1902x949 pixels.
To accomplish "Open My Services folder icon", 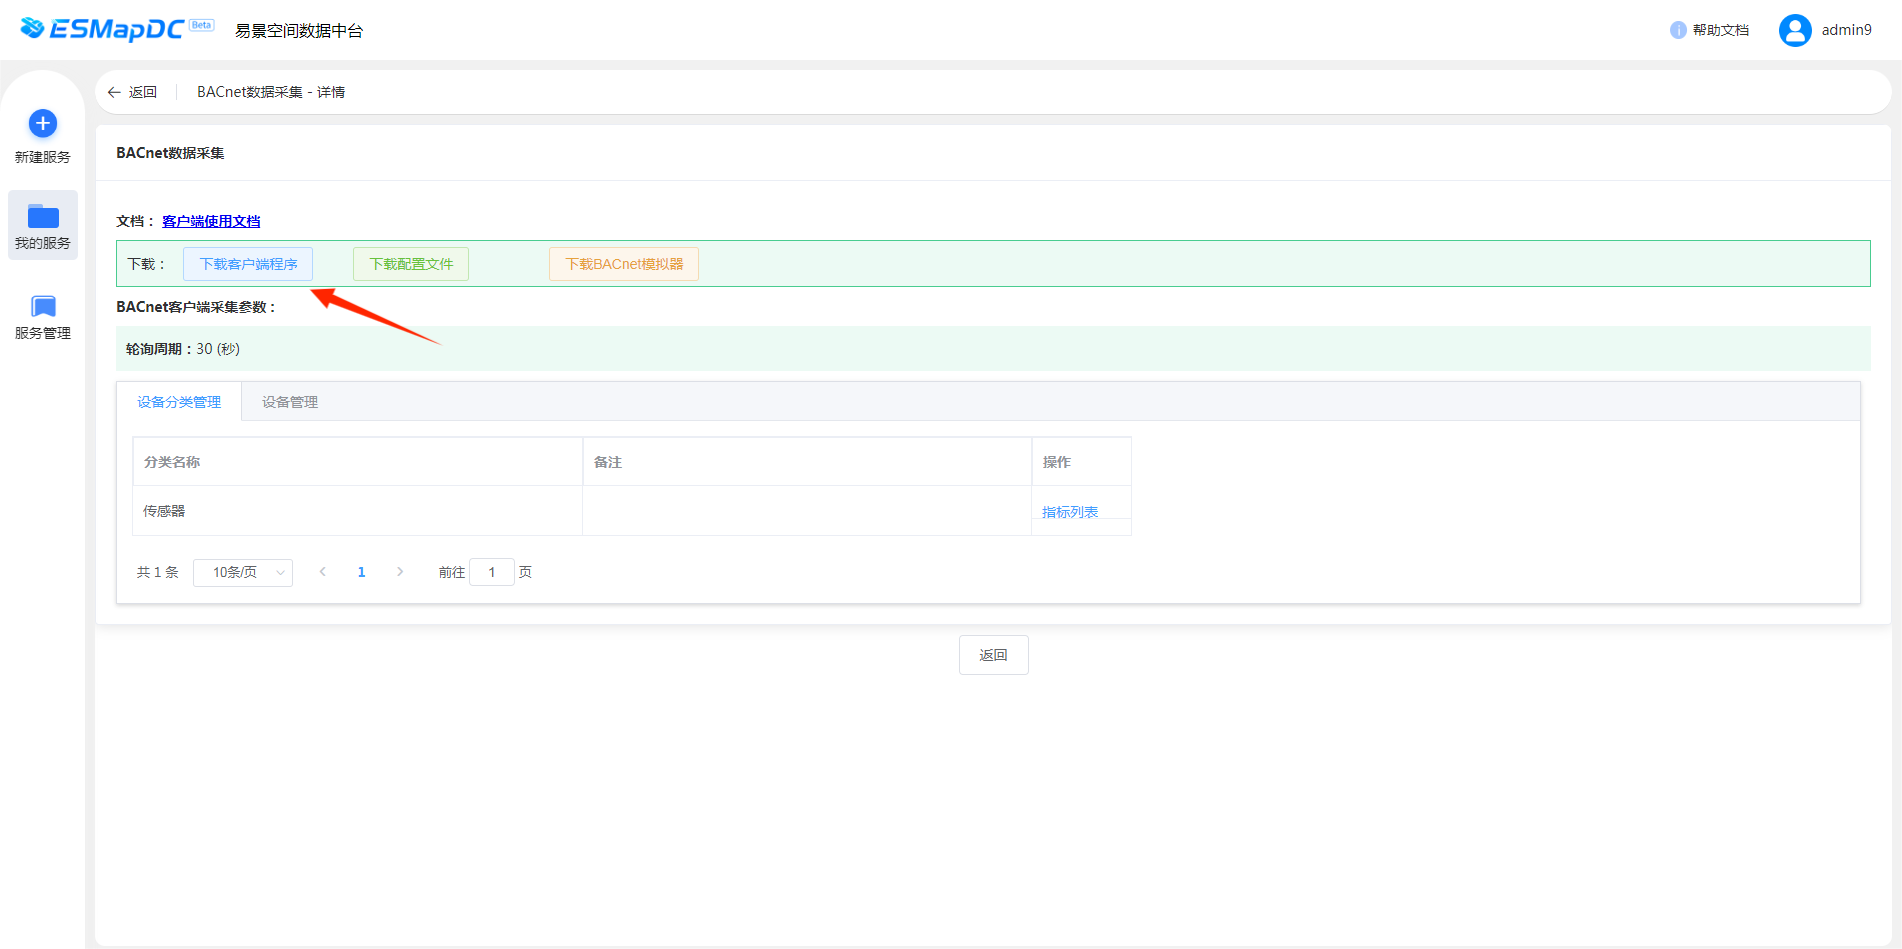I will click(x=43, y=217).
